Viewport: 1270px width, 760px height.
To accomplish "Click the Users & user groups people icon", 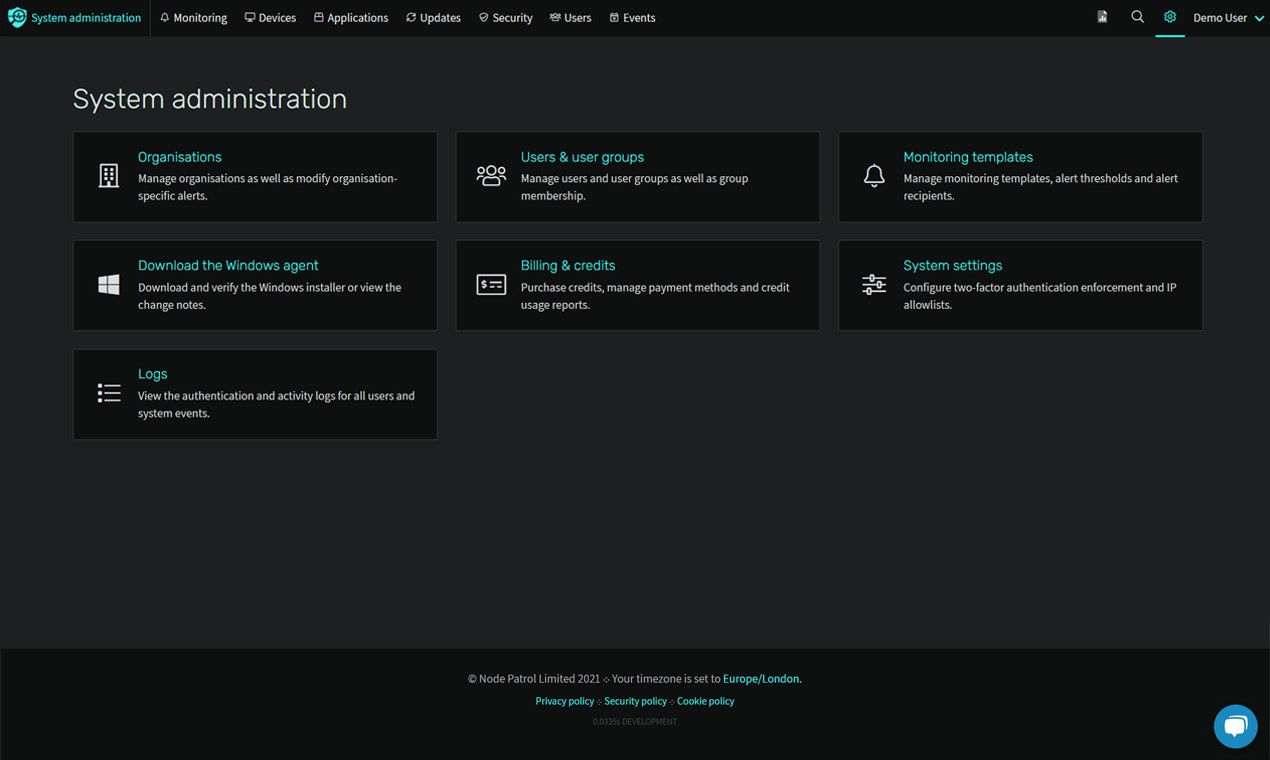I will point(491,175).
